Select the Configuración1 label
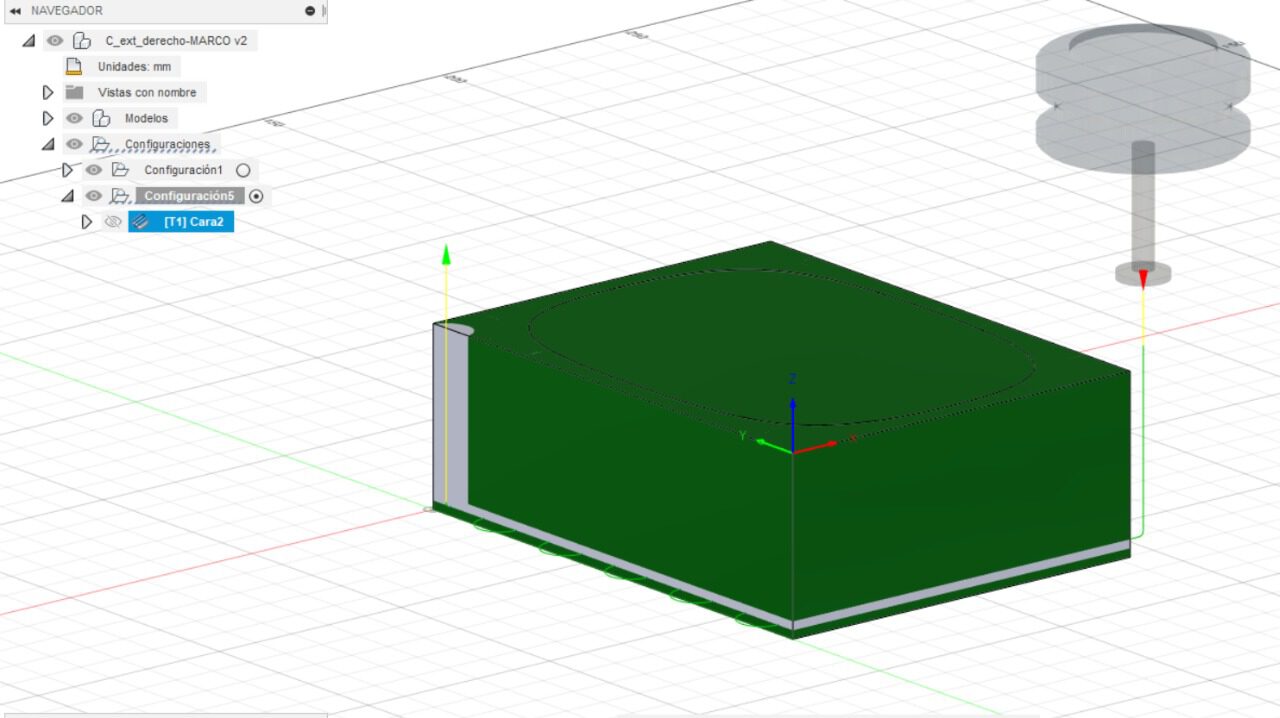1280x718 pixels. click(x=184, y=170)
